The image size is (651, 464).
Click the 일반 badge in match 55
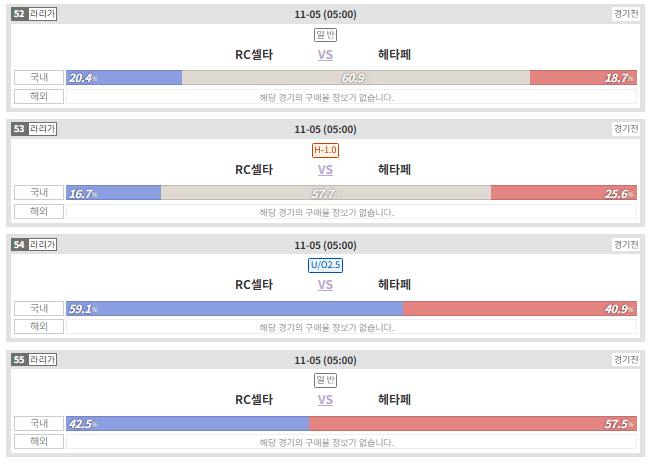[325, 380]
